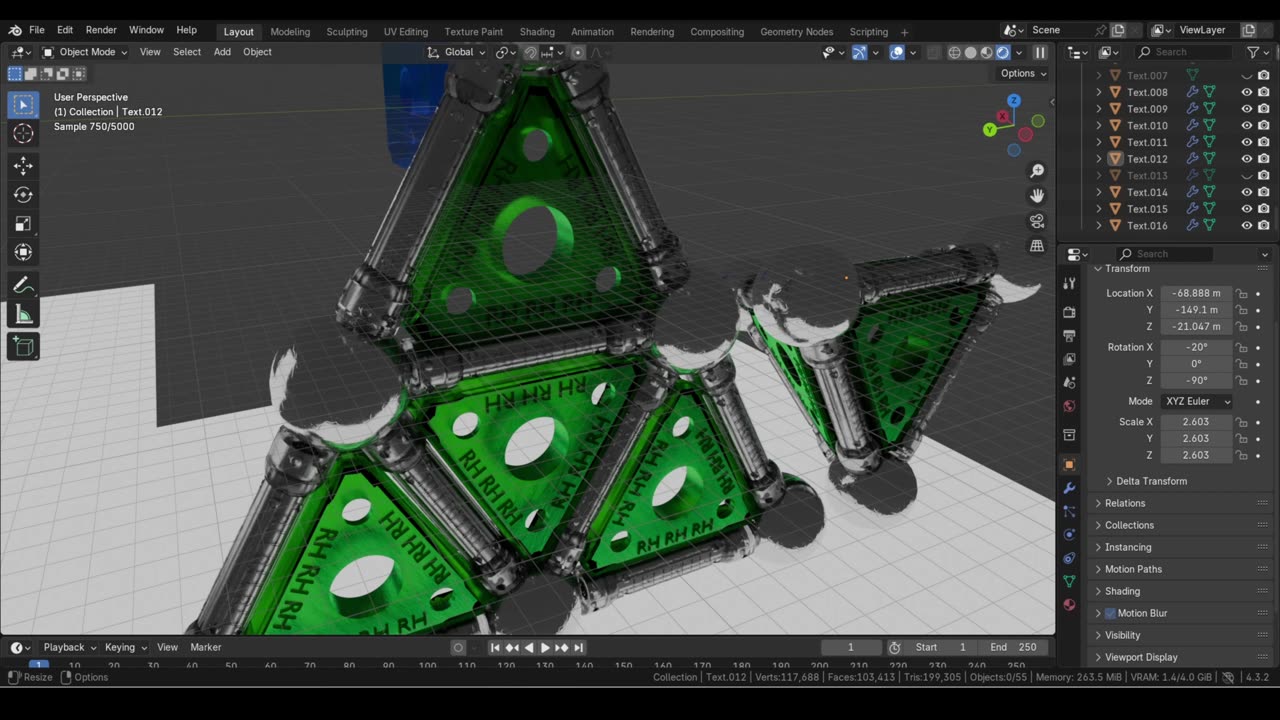Screen dimensions: 1280x720
Task: Expand the Instancing panel
Action: click(1127, 547)
